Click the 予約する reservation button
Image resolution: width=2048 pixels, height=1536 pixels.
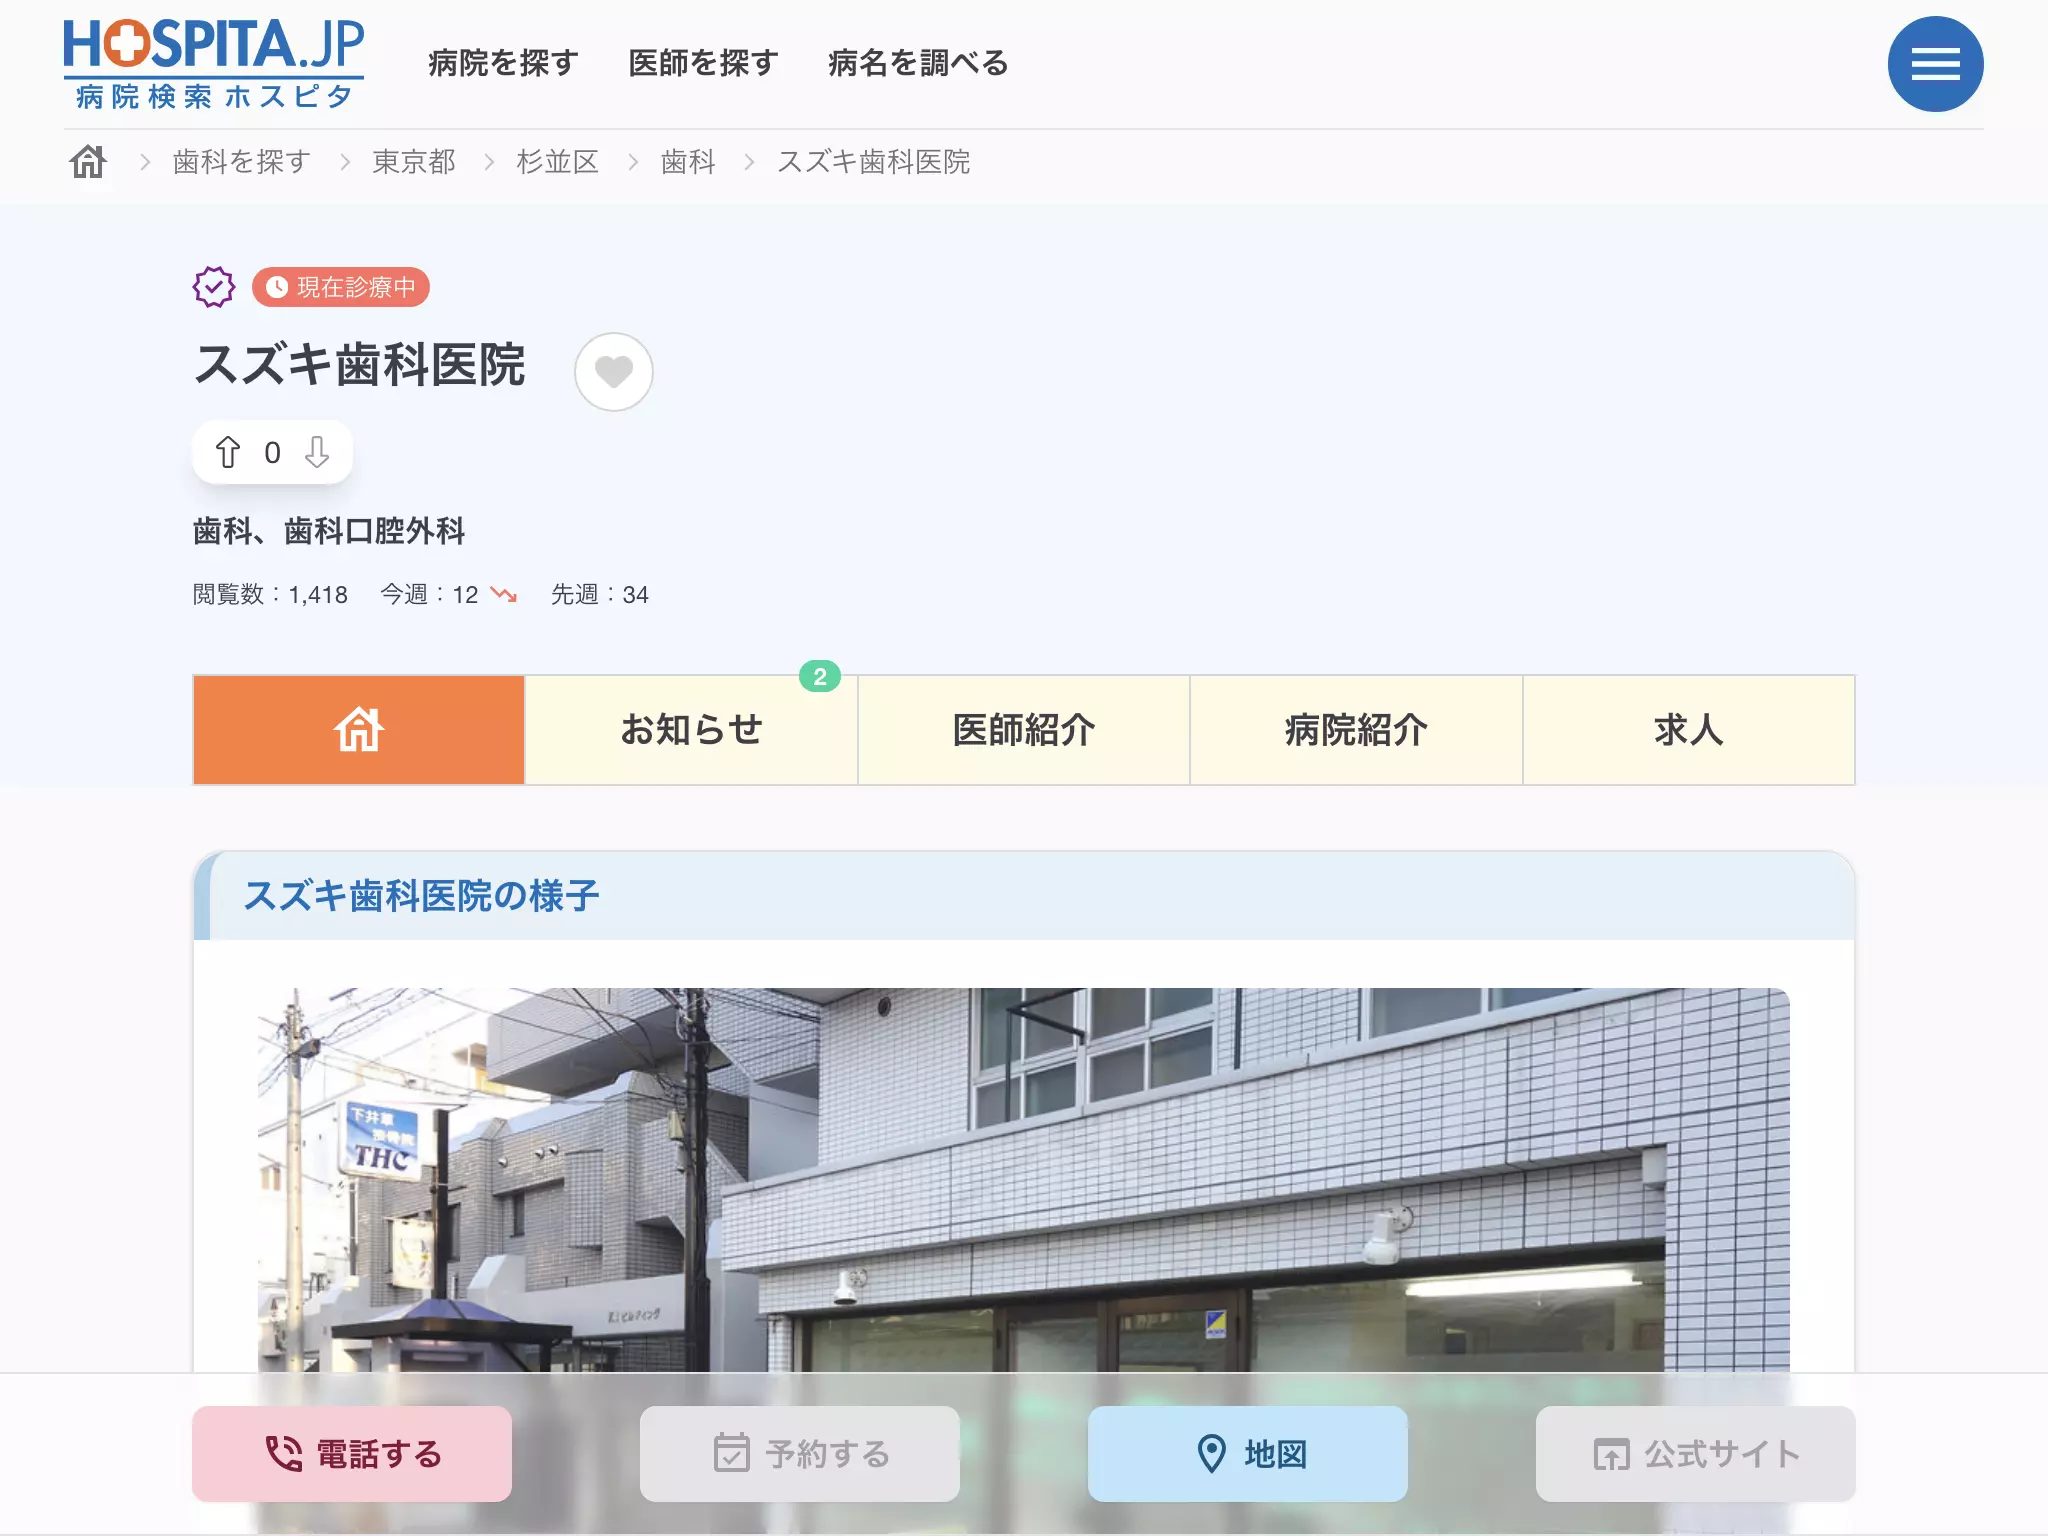[800, 1453]
